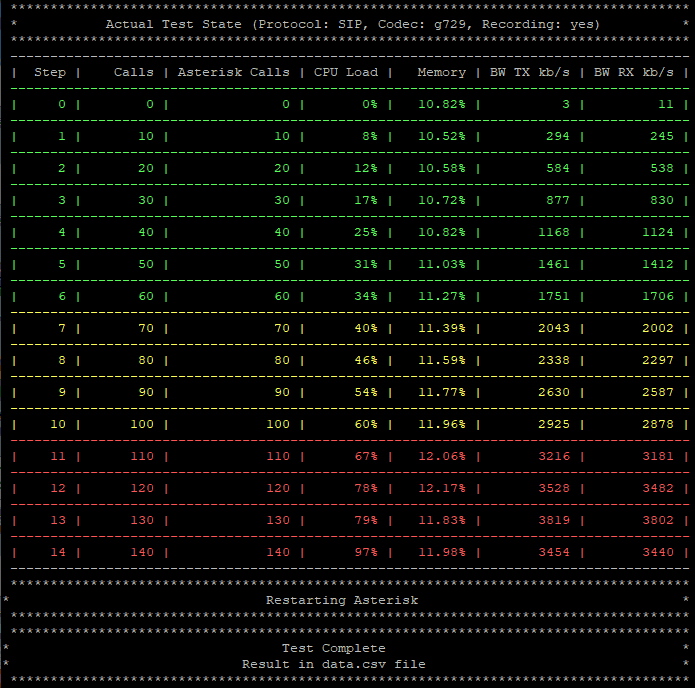Select the 'CPU Load' column header
The width and height of the screenshot is (695, 688).
(x=346, y=72)
